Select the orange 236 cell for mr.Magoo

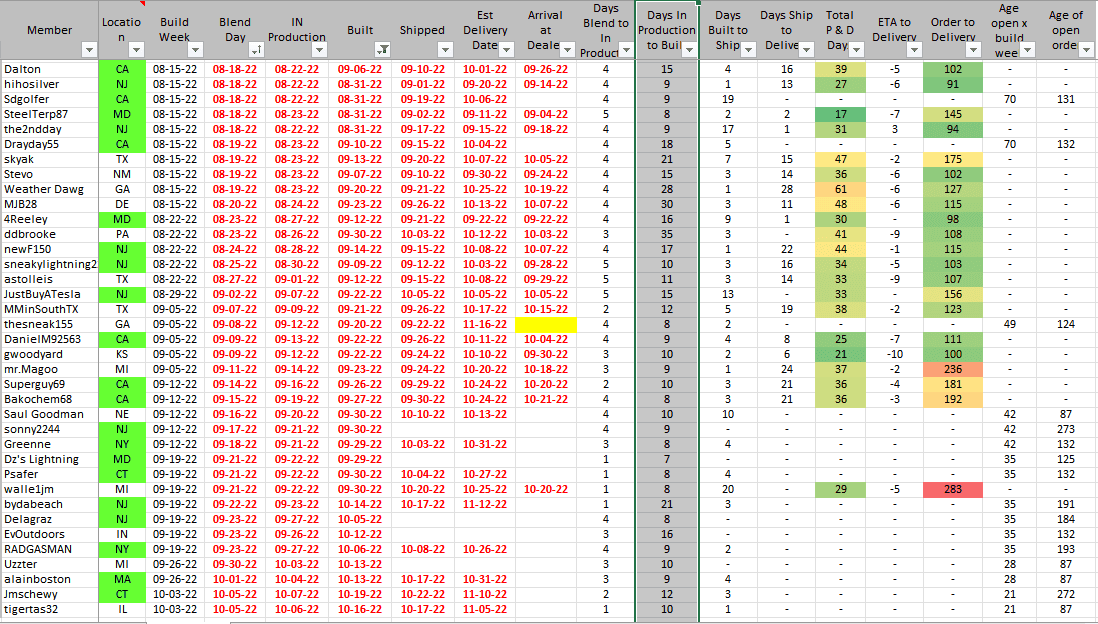click(x=952, y=369)
